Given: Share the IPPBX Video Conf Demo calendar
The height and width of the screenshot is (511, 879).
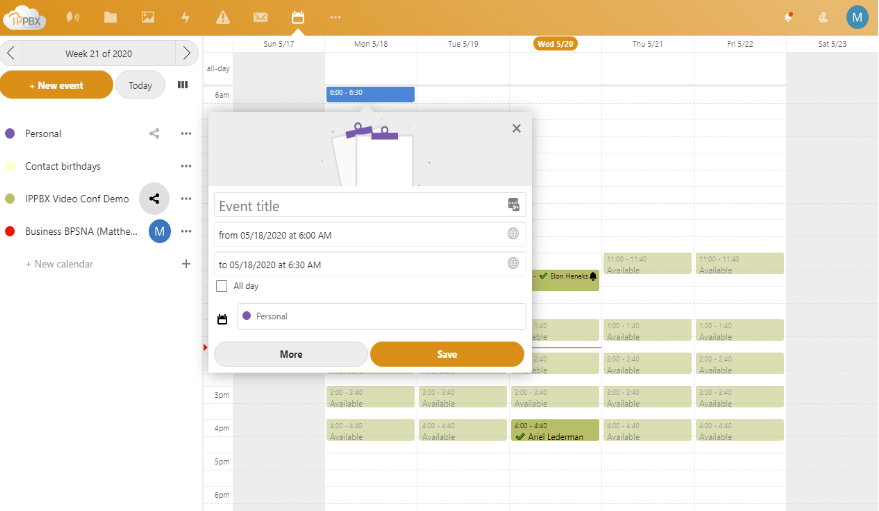Looking at the screenshot, I should (154, 199).
